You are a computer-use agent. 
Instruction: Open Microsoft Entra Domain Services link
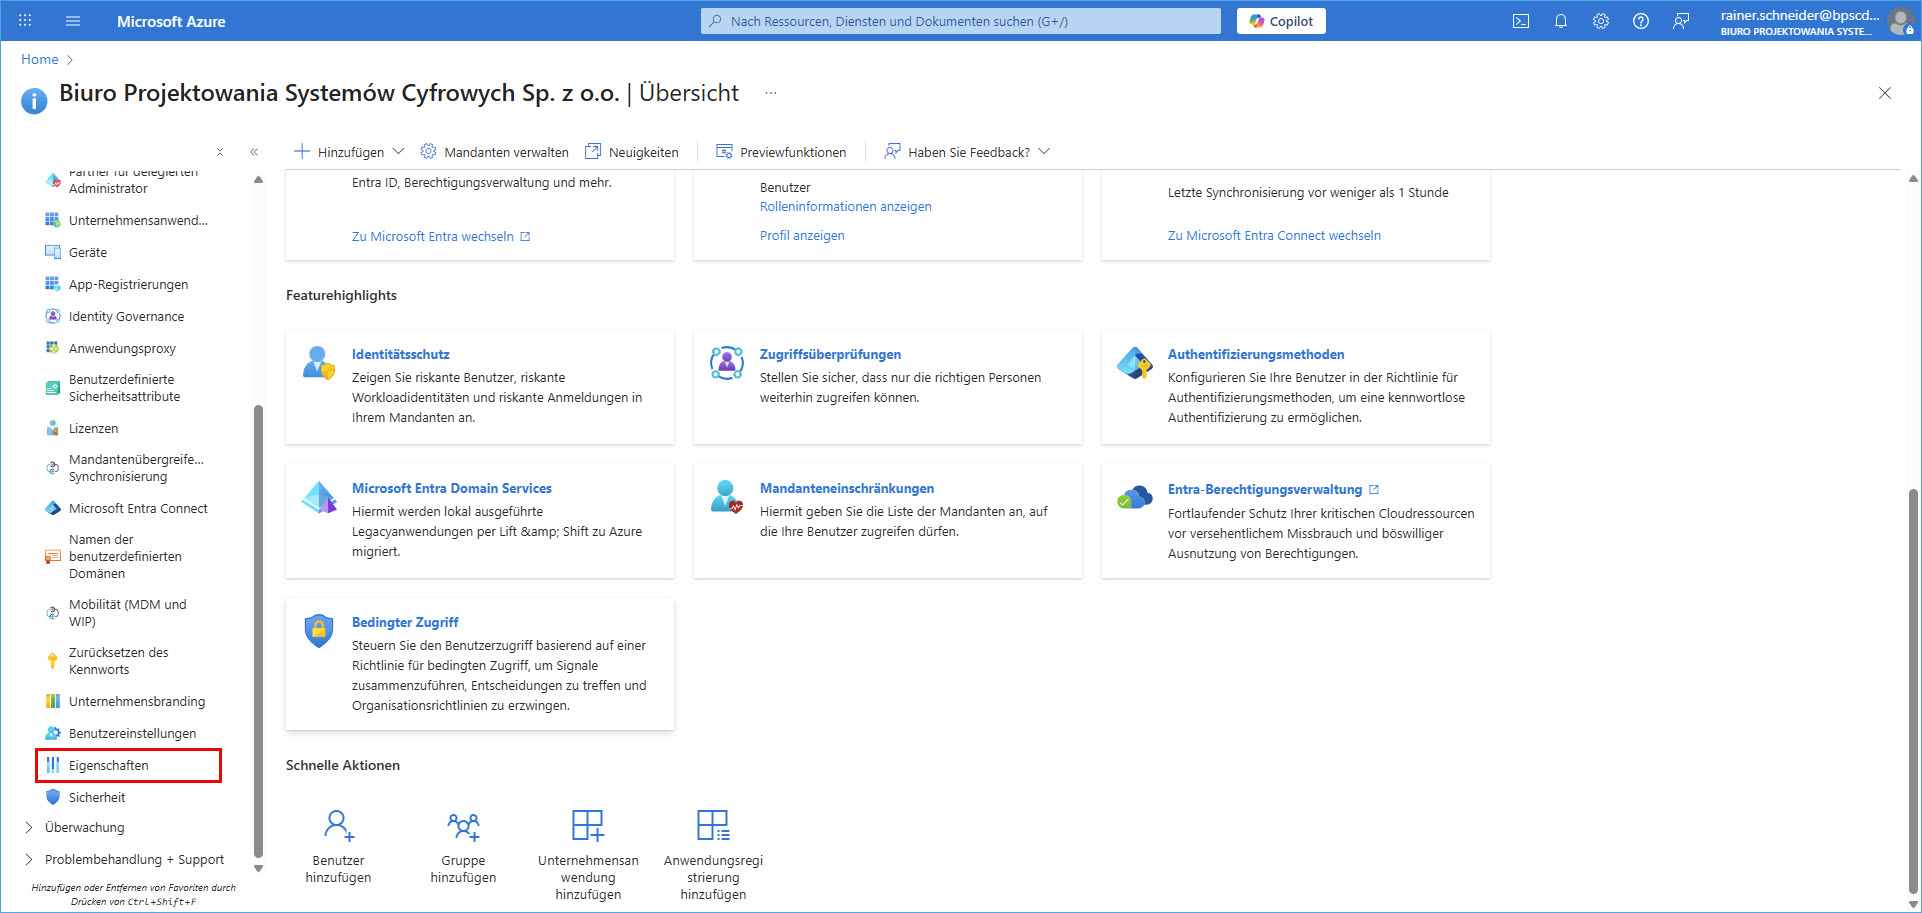pos(452,488)
